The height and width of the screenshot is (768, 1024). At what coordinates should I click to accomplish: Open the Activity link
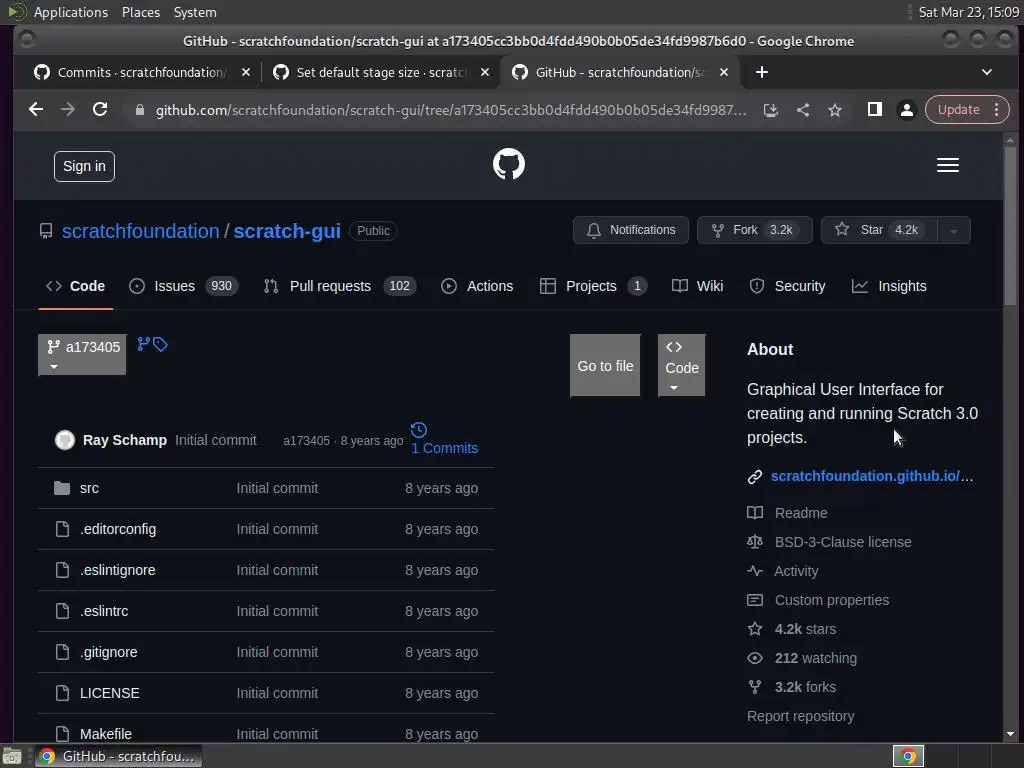pyautogui.click(x=795, y=571)
